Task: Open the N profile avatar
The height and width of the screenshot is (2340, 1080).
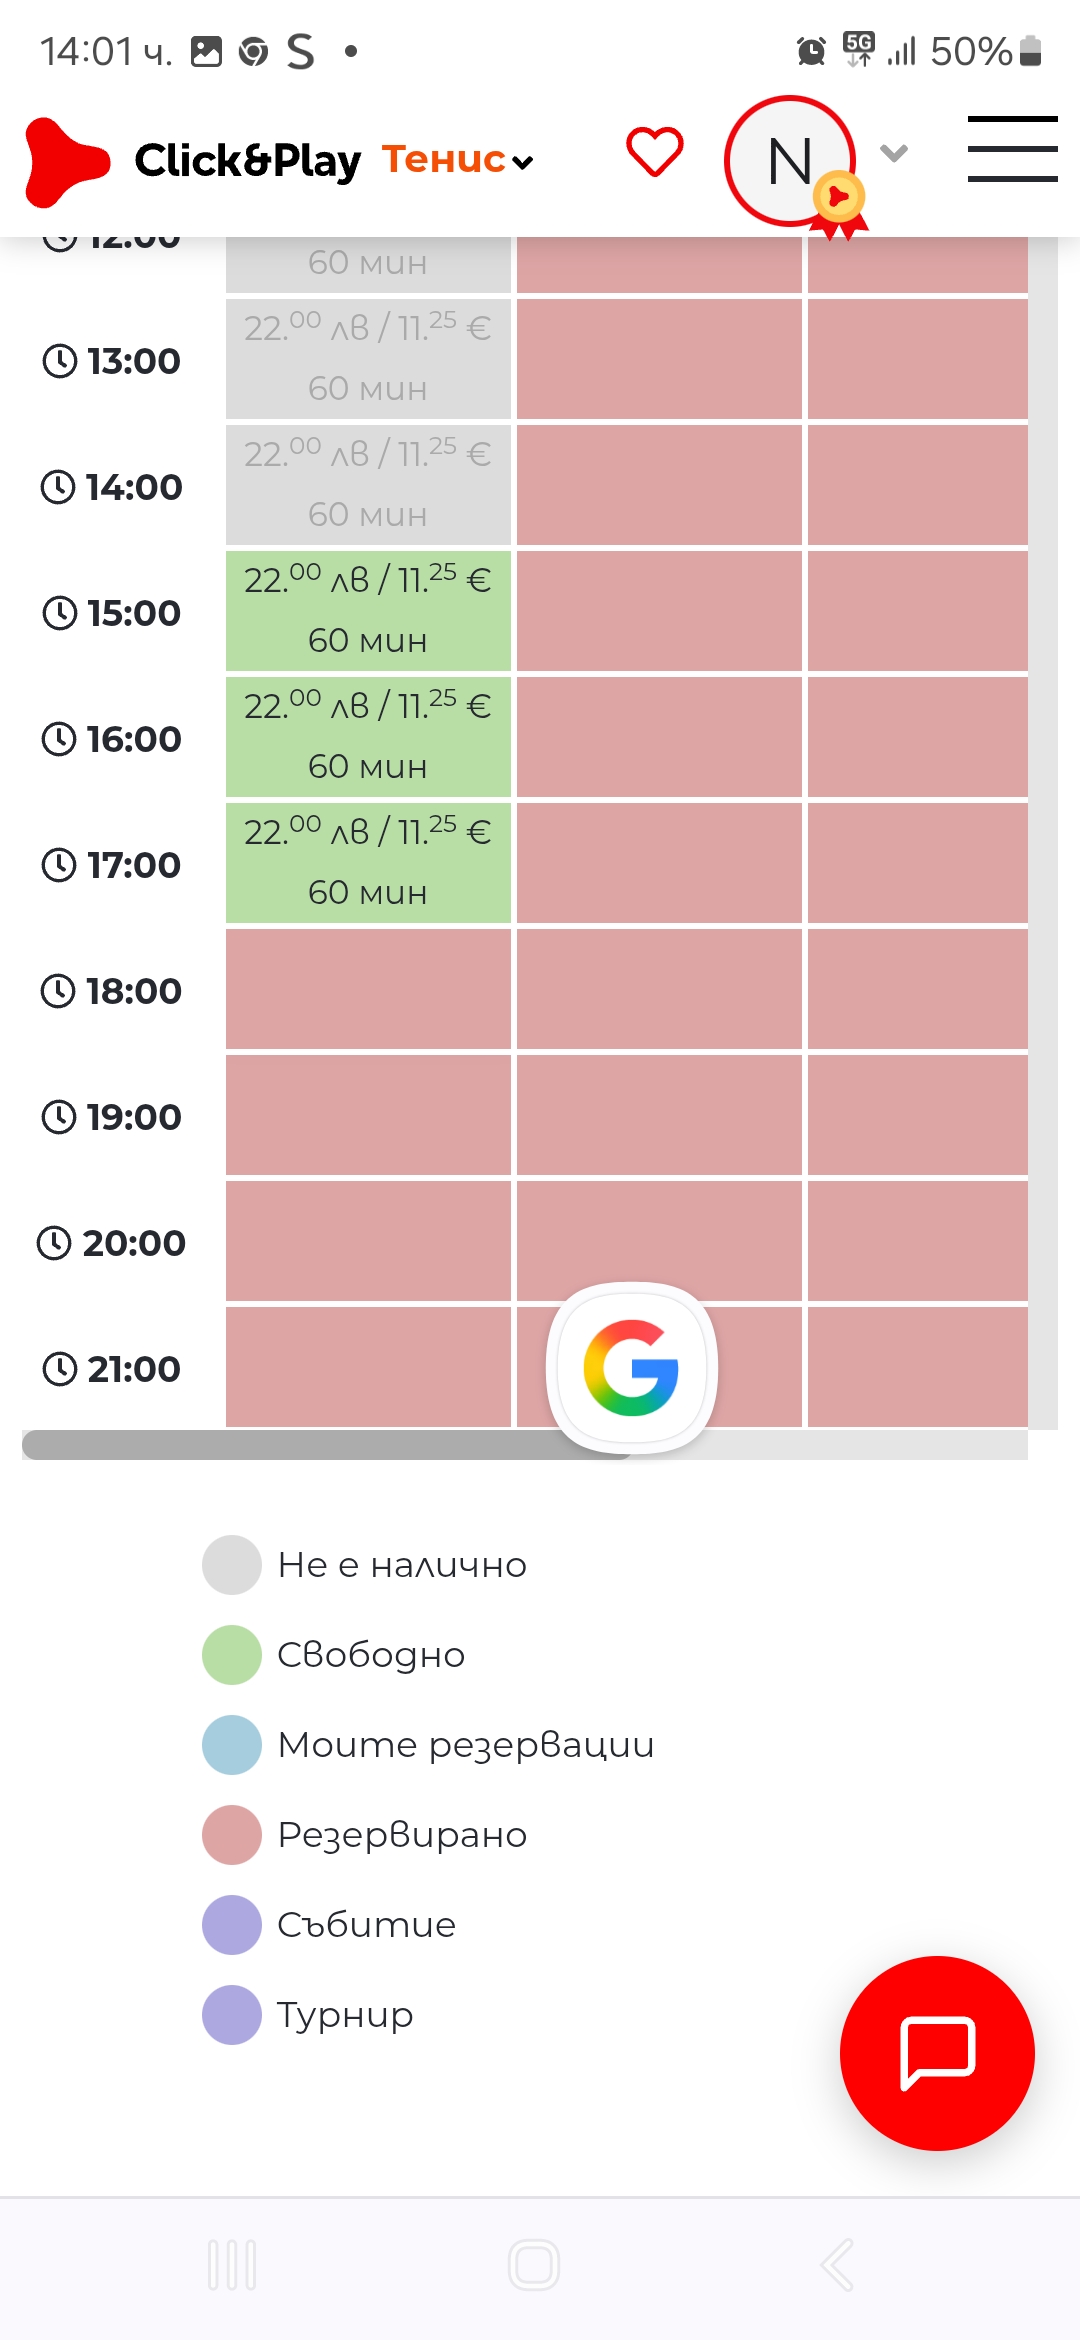Action: 790,161
